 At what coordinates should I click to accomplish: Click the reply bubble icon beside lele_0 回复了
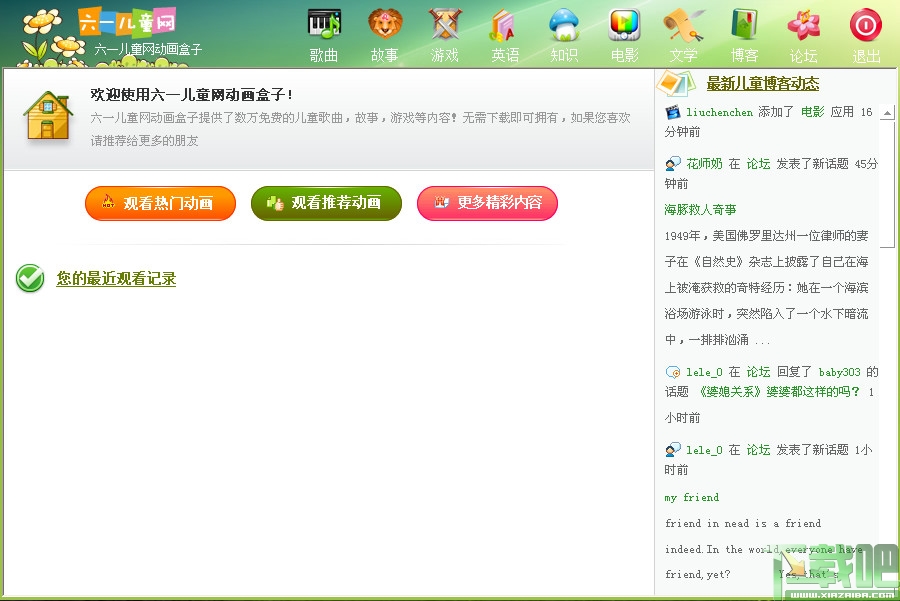tap(673, 372)
